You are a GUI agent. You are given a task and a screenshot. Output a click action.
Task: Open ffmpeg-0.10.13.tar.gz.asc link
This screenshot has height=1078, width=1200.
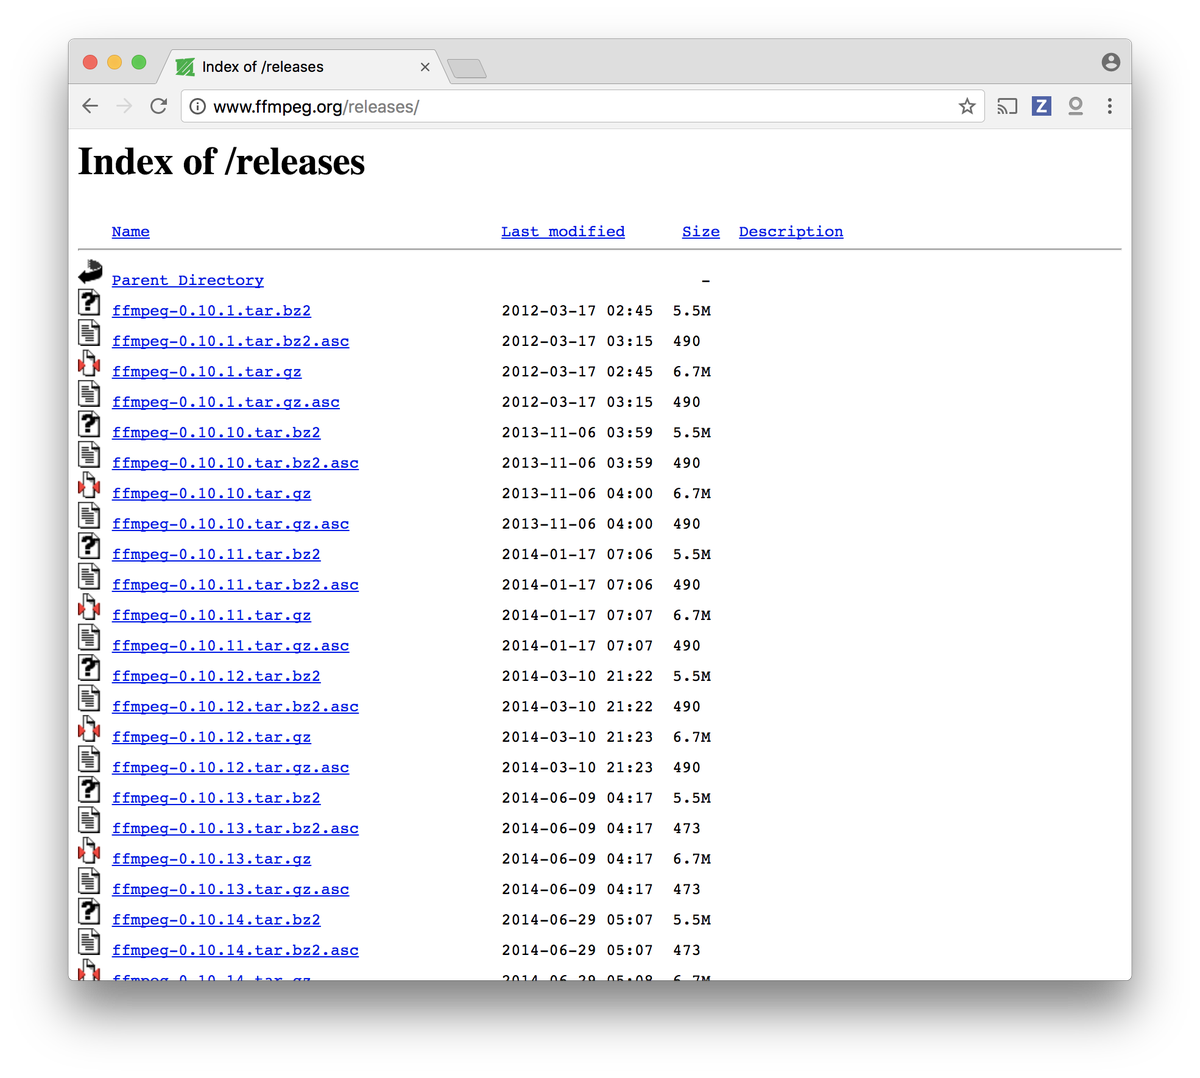pos(230,890)
